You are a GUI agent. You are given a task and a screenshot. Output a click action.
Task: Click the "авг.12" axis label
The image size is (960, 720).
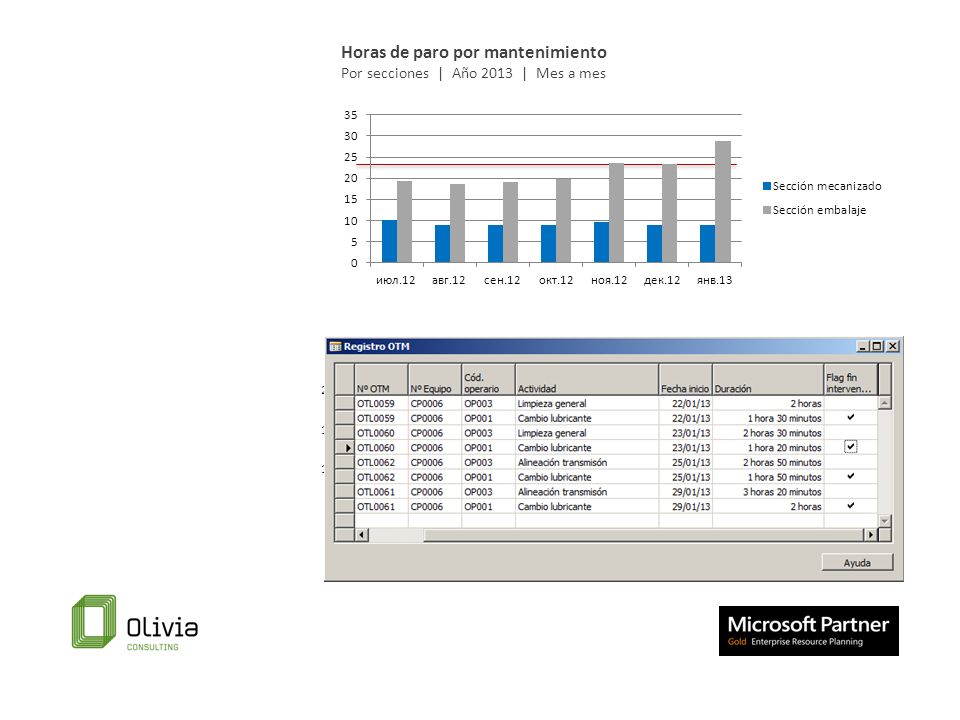tap(449, 280)
